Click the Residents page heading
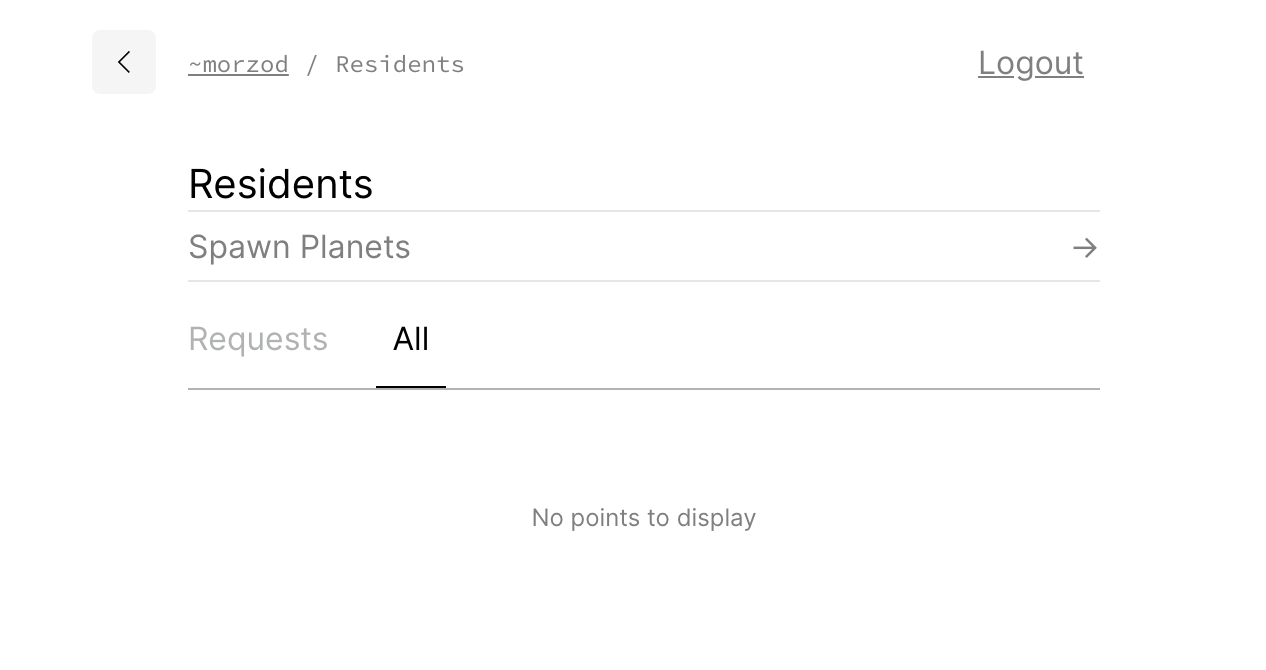 coord(280,184)
